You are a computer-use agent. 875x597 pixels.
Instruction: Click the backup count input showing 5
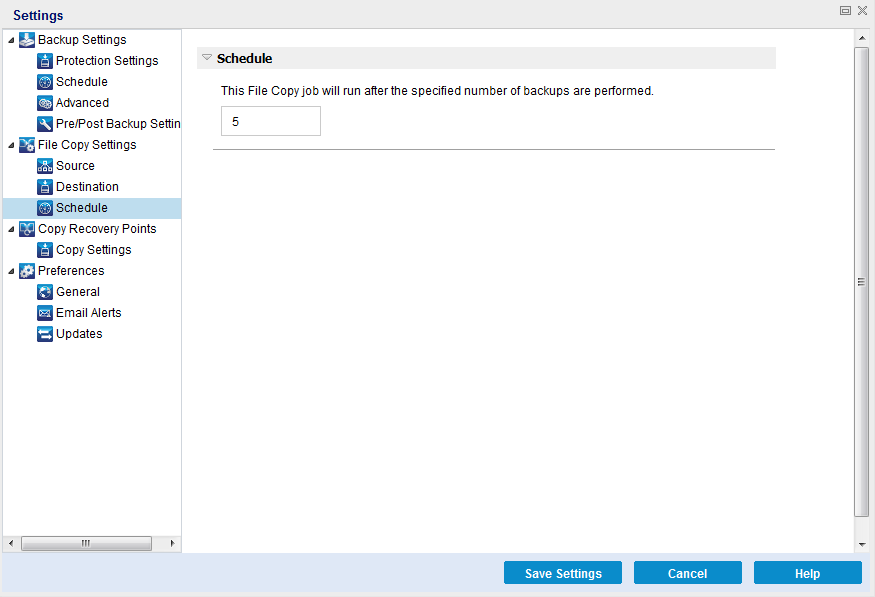tap(270, 120)
